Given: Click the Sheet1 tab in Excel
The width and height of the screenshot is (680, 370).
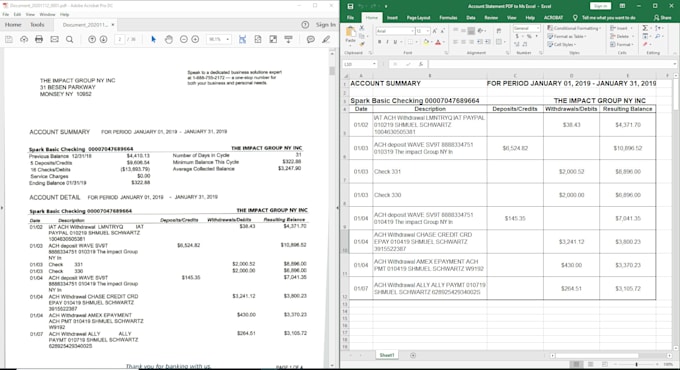Looking at the screenshot, I should tap(387, 355).
